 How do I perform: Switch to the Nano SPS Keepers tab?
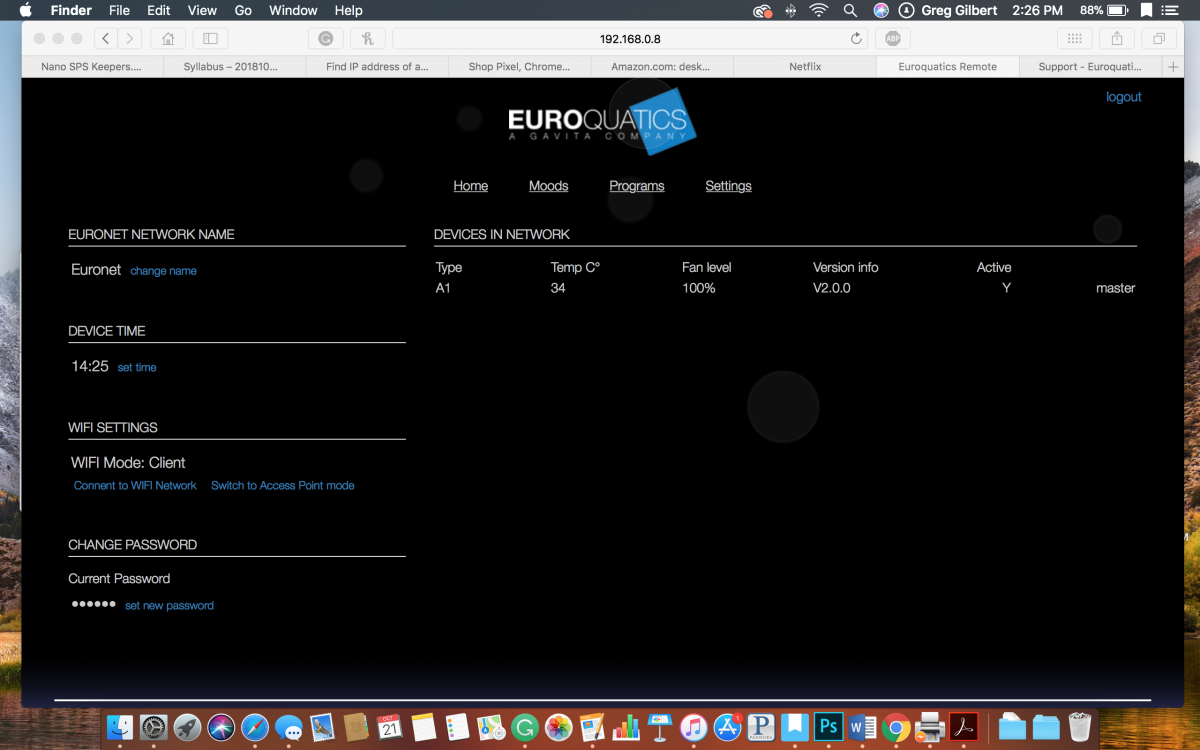click(92, 67)
